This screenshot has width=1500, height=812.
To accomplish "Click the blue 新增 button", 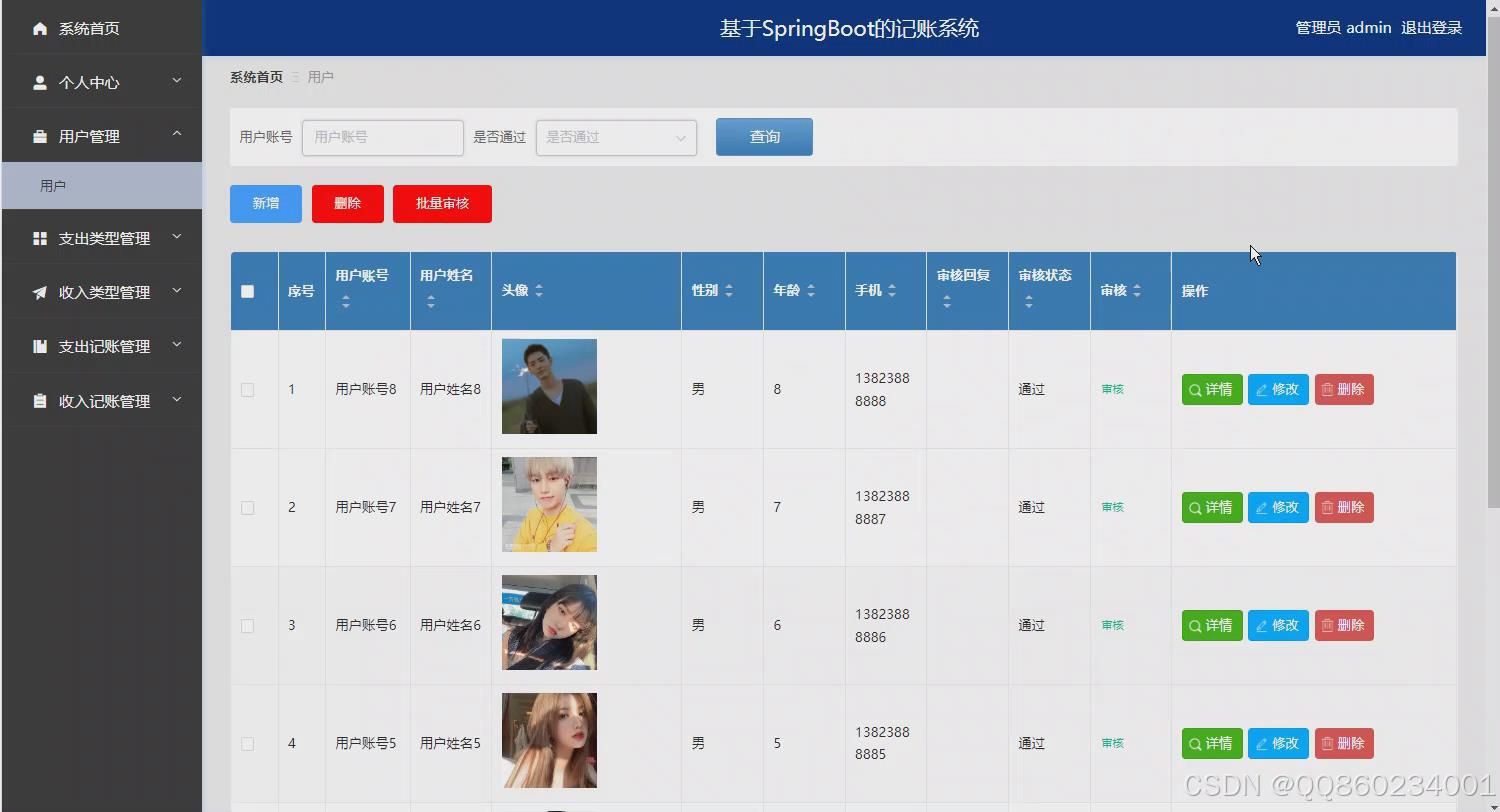I will [266, 204].
